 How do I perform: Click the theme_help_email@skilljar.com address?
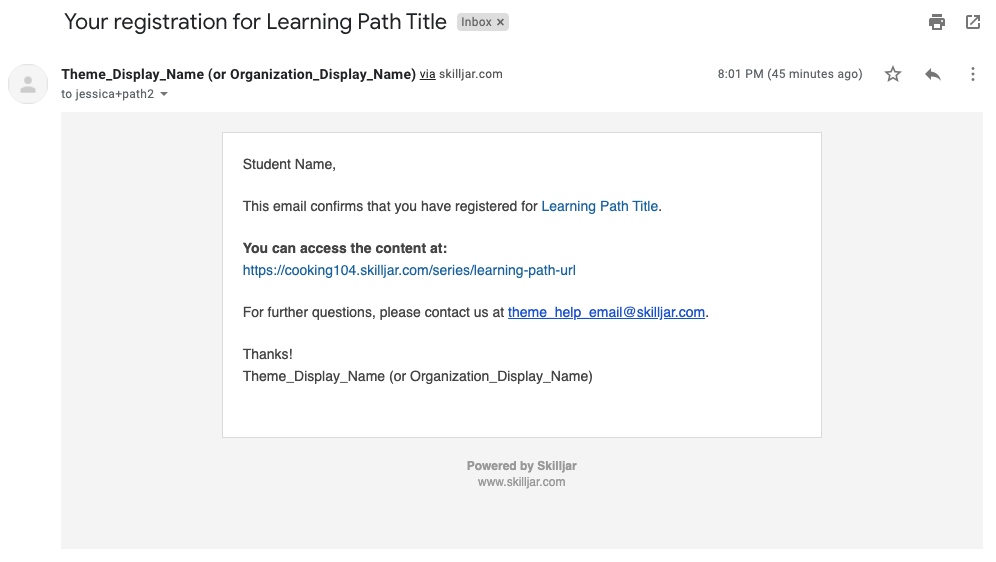click(606, 312)
